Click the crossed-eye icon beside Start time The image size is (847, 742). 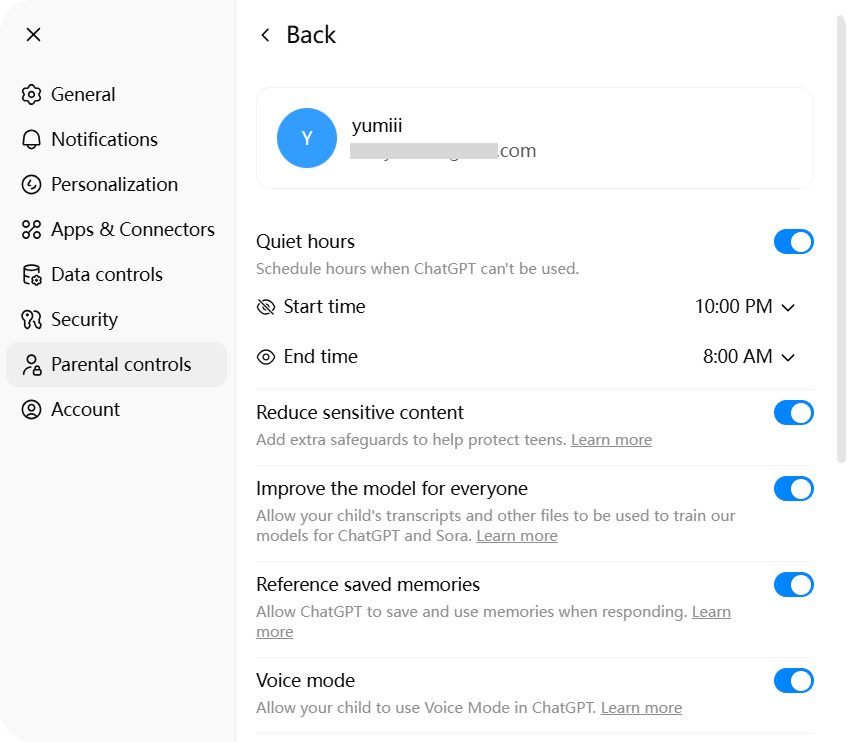[265, 307]
